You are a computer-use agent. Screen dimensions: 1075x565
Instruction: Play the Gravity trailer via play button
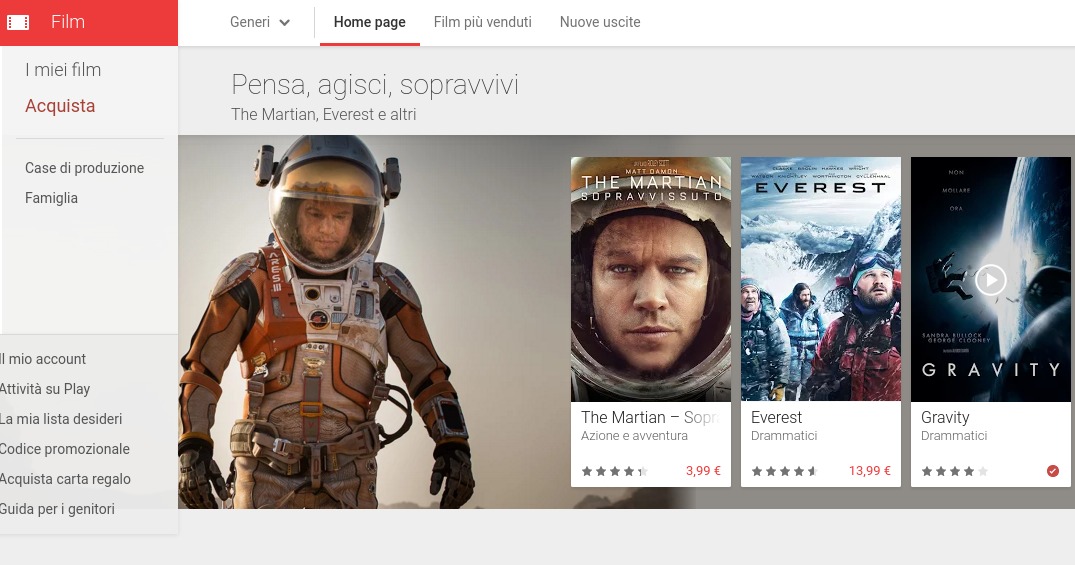click(990, 280)
